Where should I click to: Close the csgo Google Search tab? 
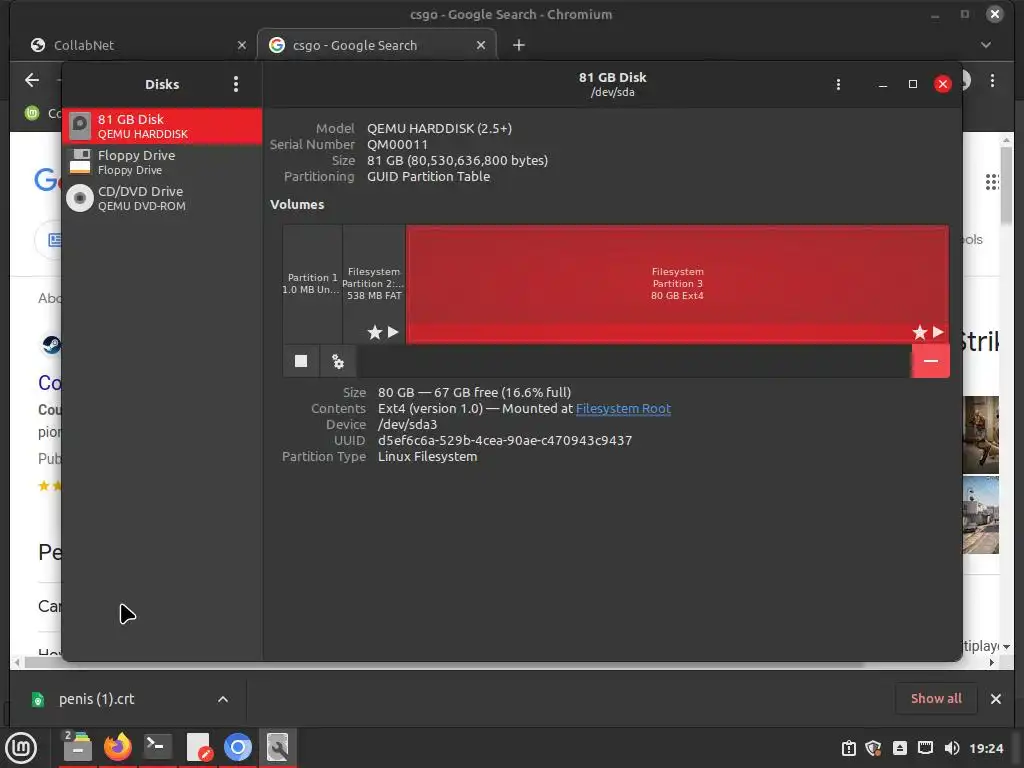click(x=481, y=45)
